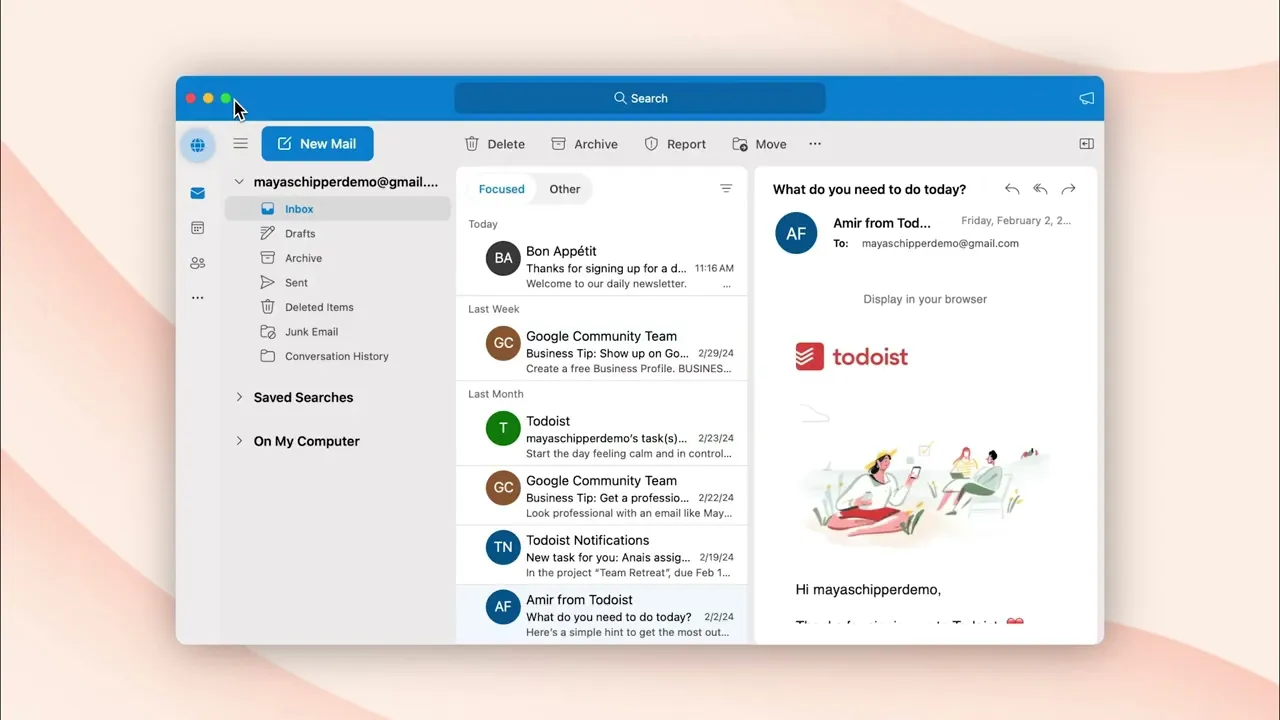Delete the selected message
The image size is (1280, 720).
[495, 144]
